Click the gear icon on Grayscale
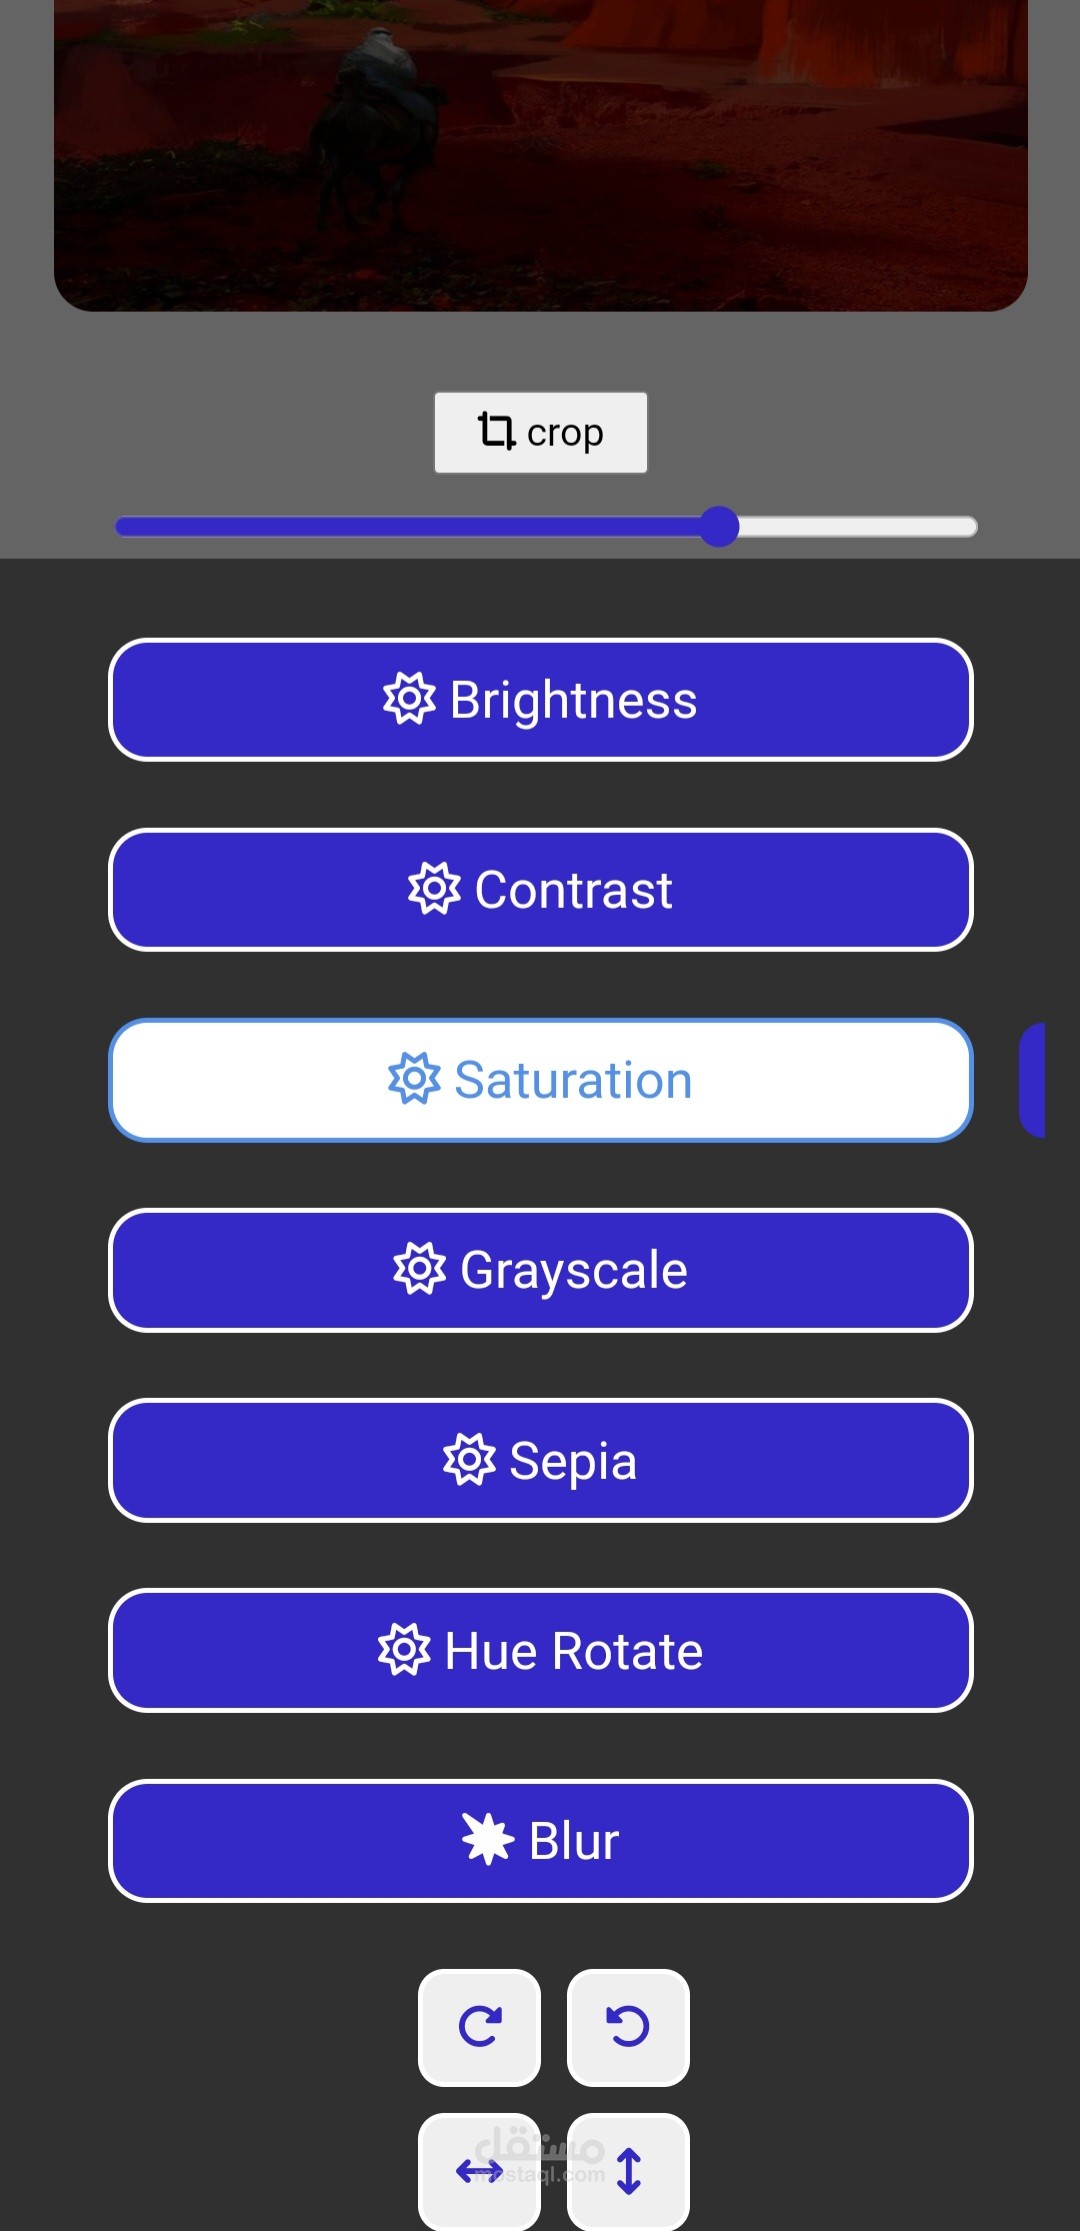This screenshot has height=2231, width=1080. pyautogui.click(x=419, y=1270)
